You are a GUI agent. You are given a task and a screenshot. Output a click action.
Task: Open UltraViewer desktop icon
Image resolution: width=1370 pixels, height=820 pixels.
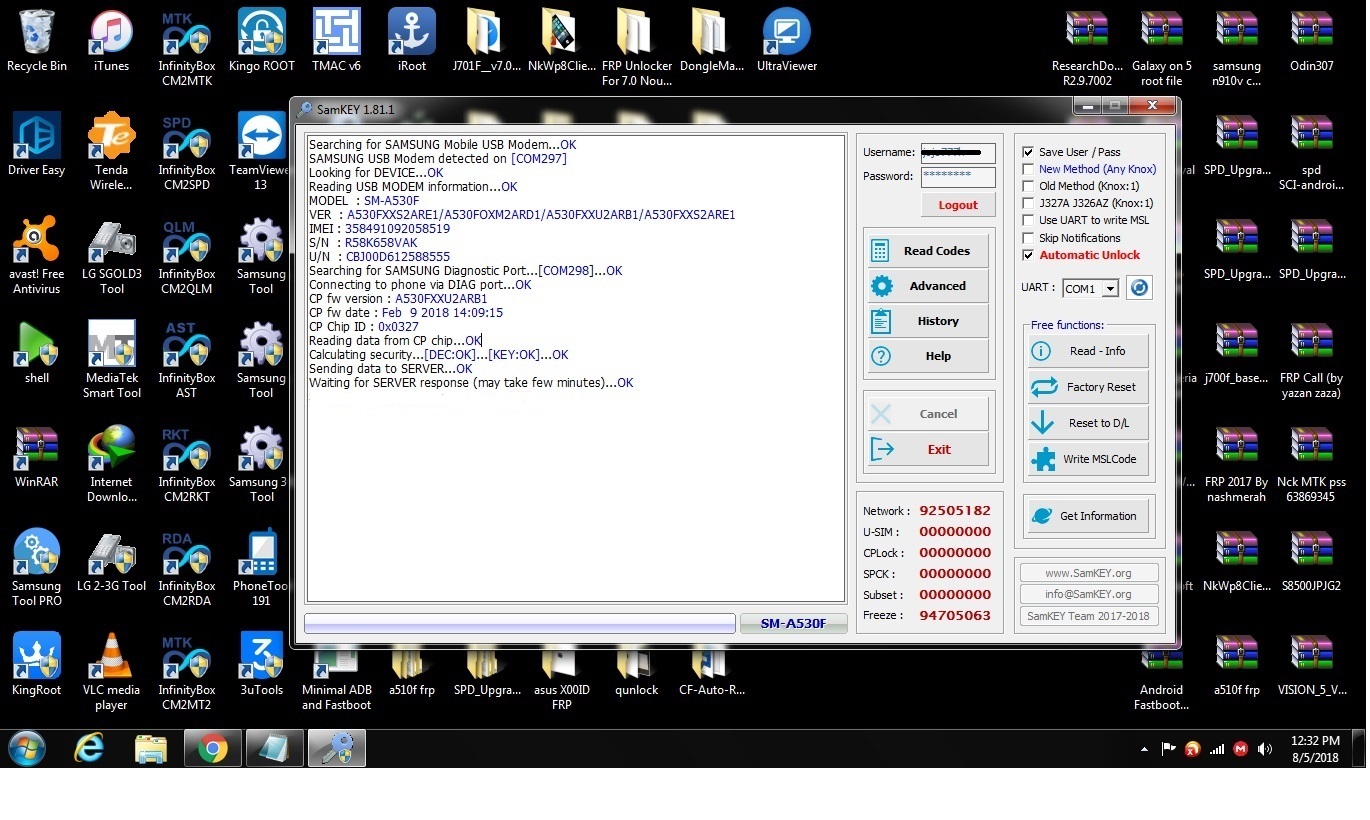[787, 42]
